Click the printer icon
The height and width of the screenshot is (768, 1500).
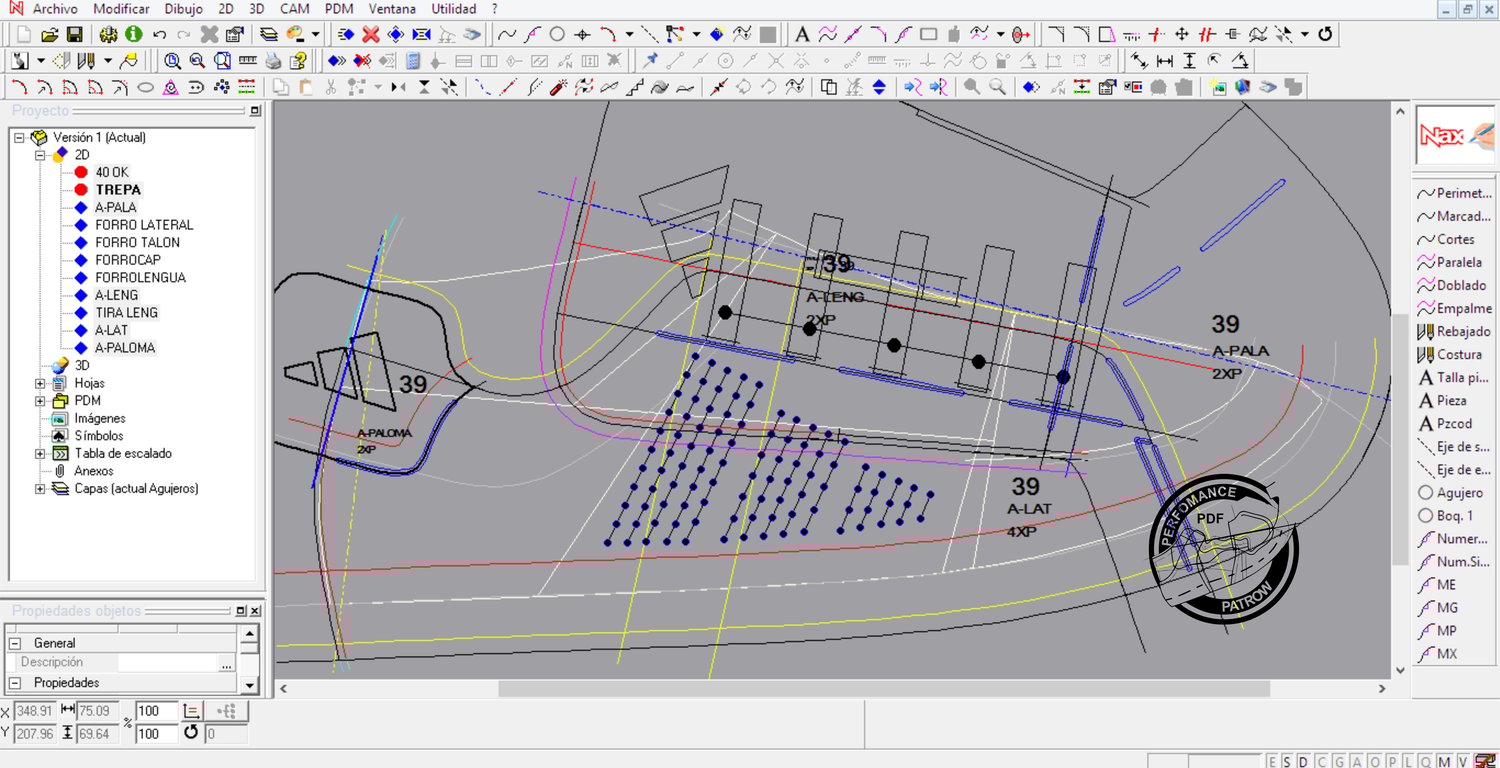273,61
